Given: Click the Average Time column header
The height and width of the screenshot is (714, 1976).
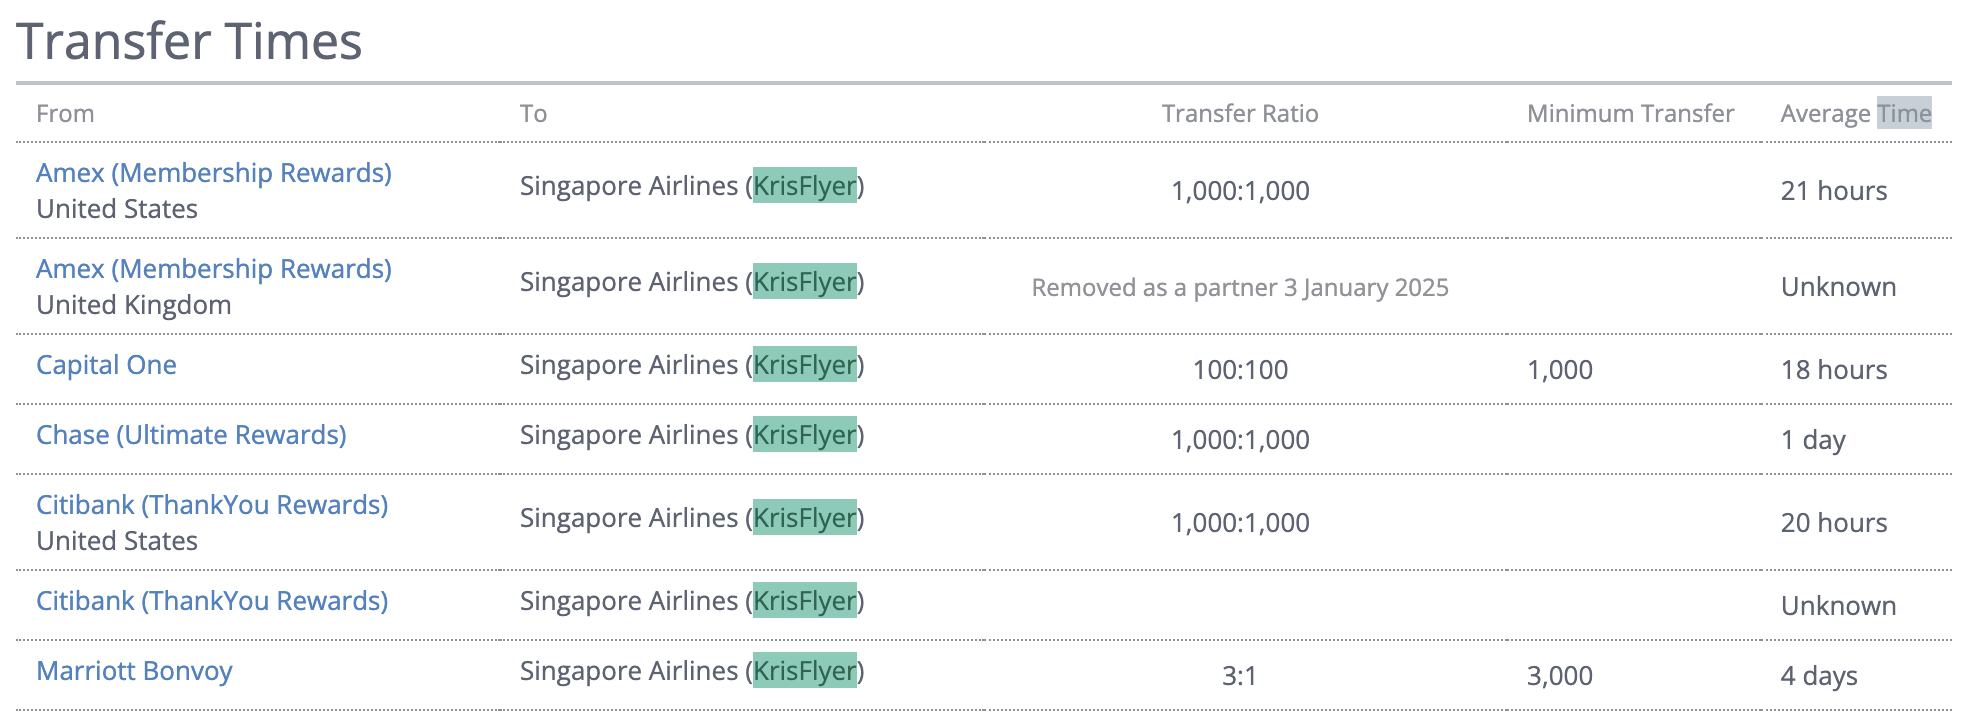Looking at the screenshot, I should pos(1856,114).
